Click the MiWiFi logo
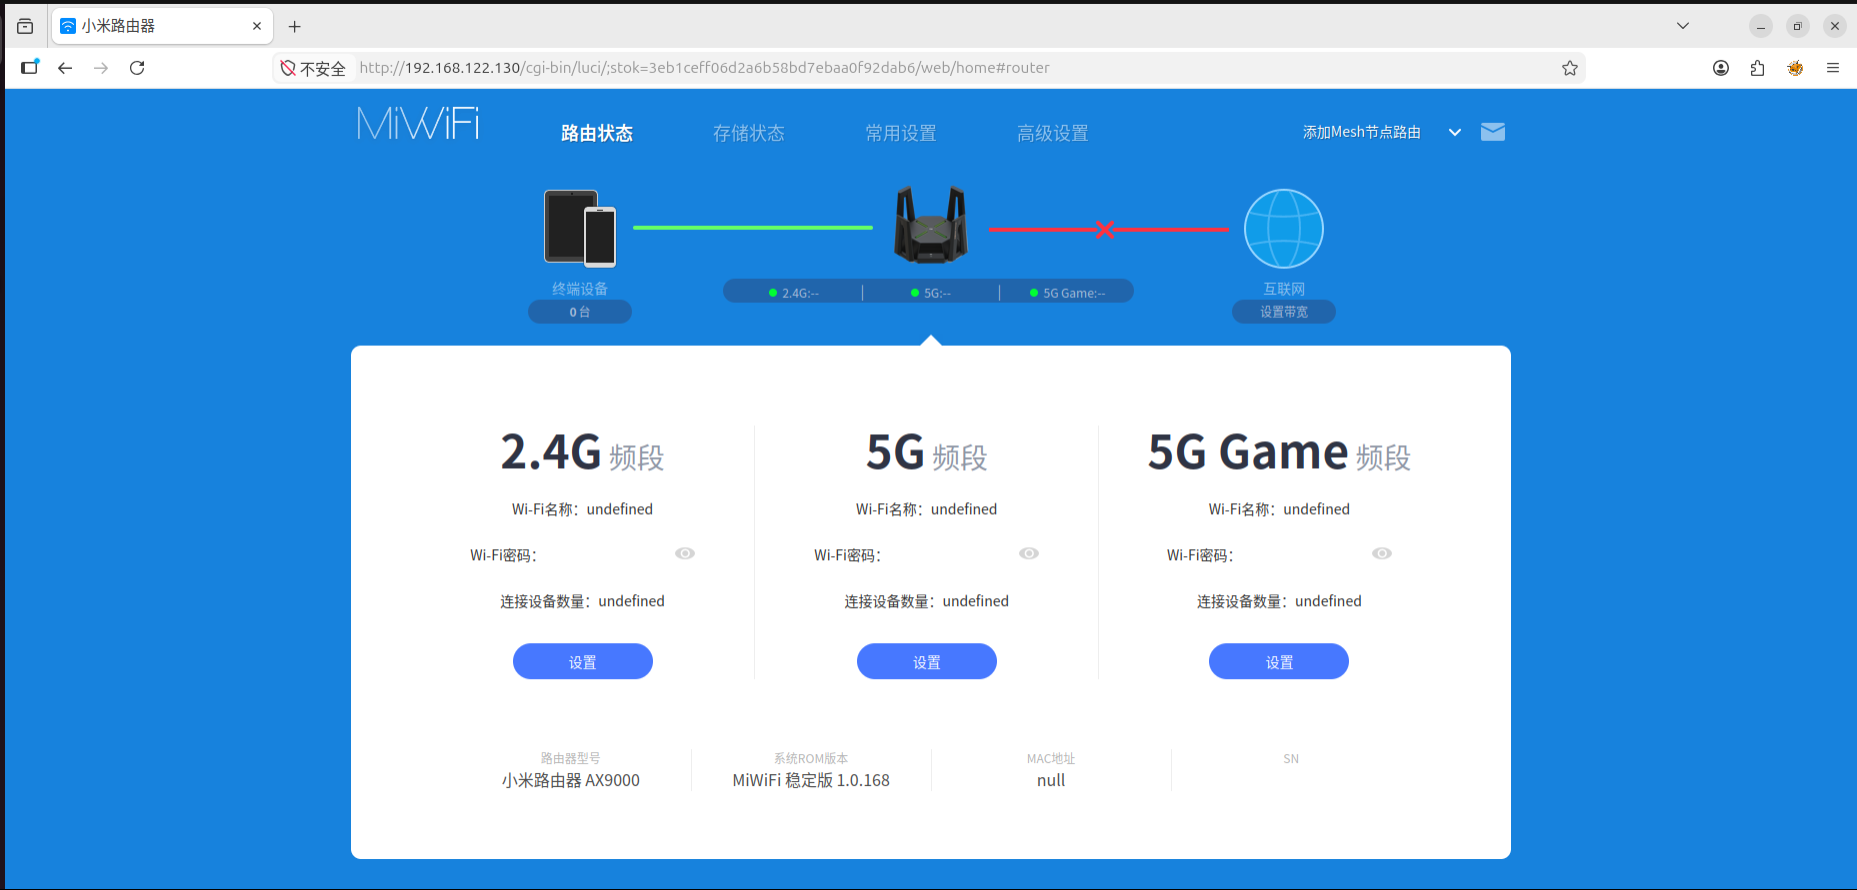1857x890 pixels. (418, 124)
